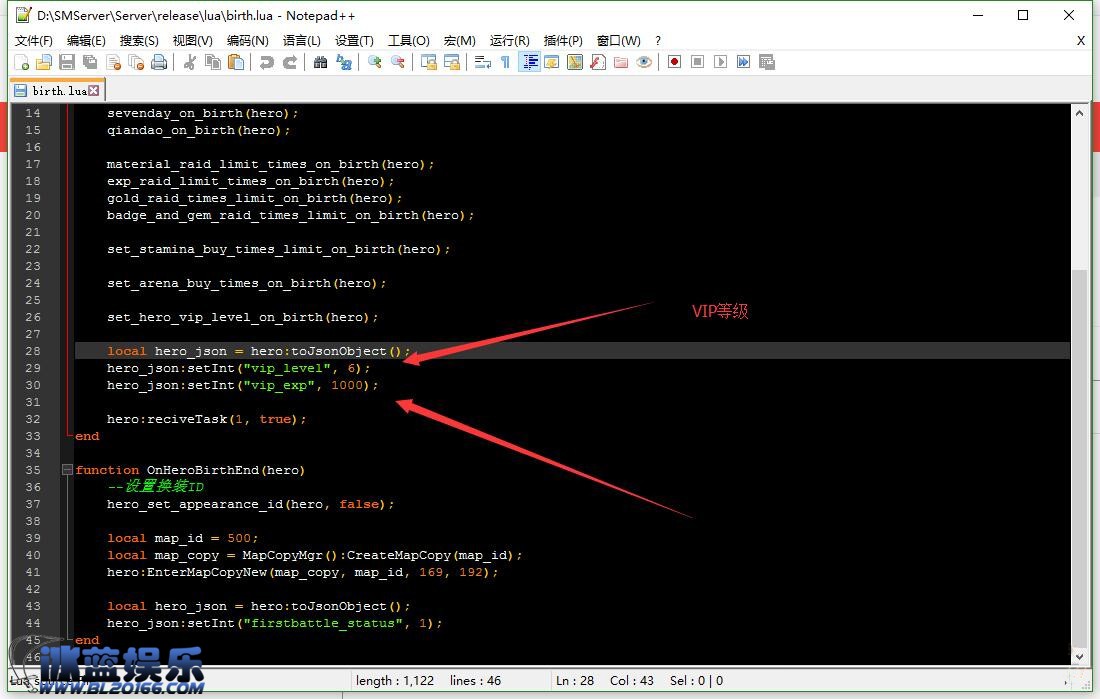Zoom in using the magnifier plus icon
The width and height of the screenshot is (1100, 699).
(x=375, y=62)
